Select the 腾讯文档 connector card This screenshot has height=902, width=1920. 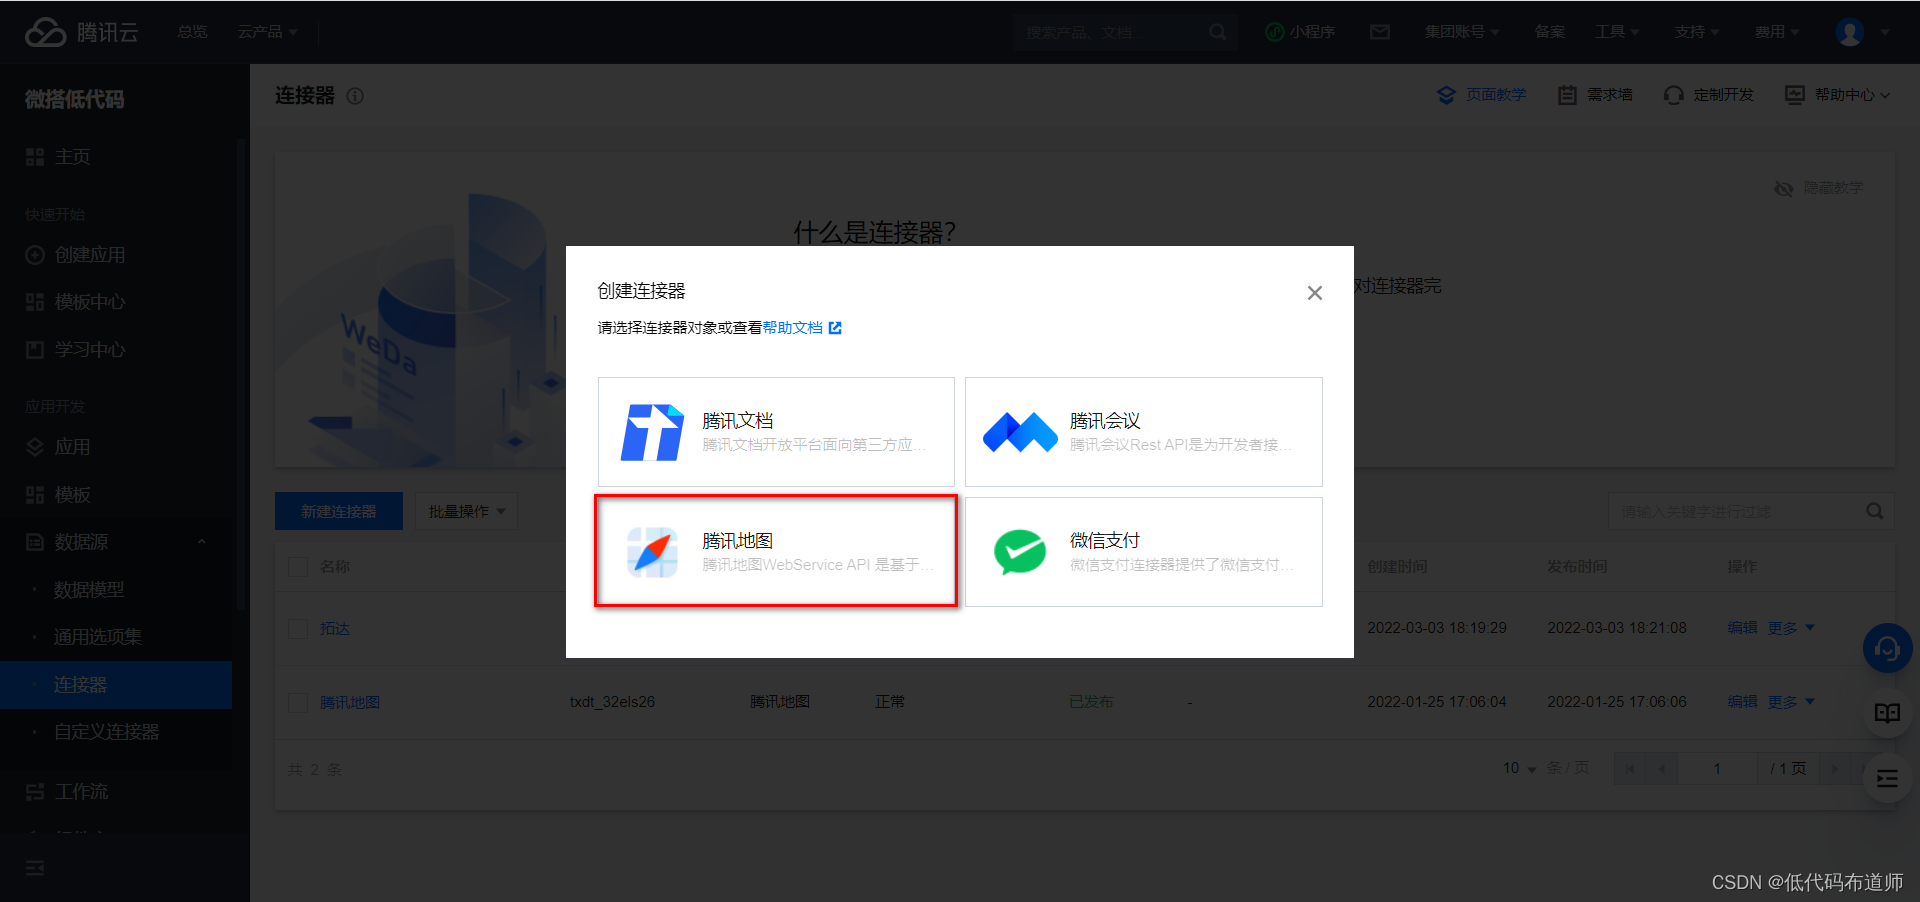776,432
